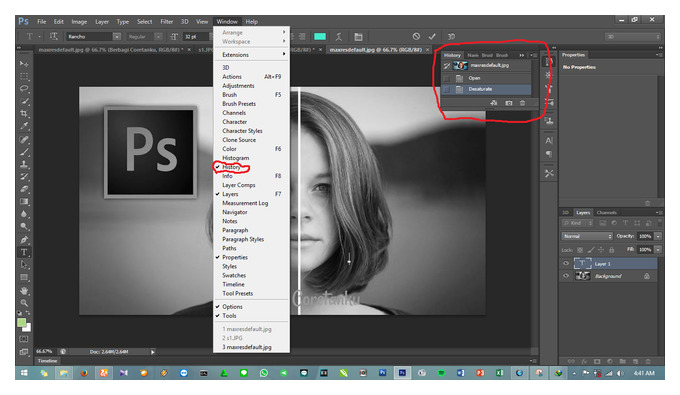Open font style dropdown showing Regular
The width and height of the screenshot is (680, 395).
coord(158,37)
